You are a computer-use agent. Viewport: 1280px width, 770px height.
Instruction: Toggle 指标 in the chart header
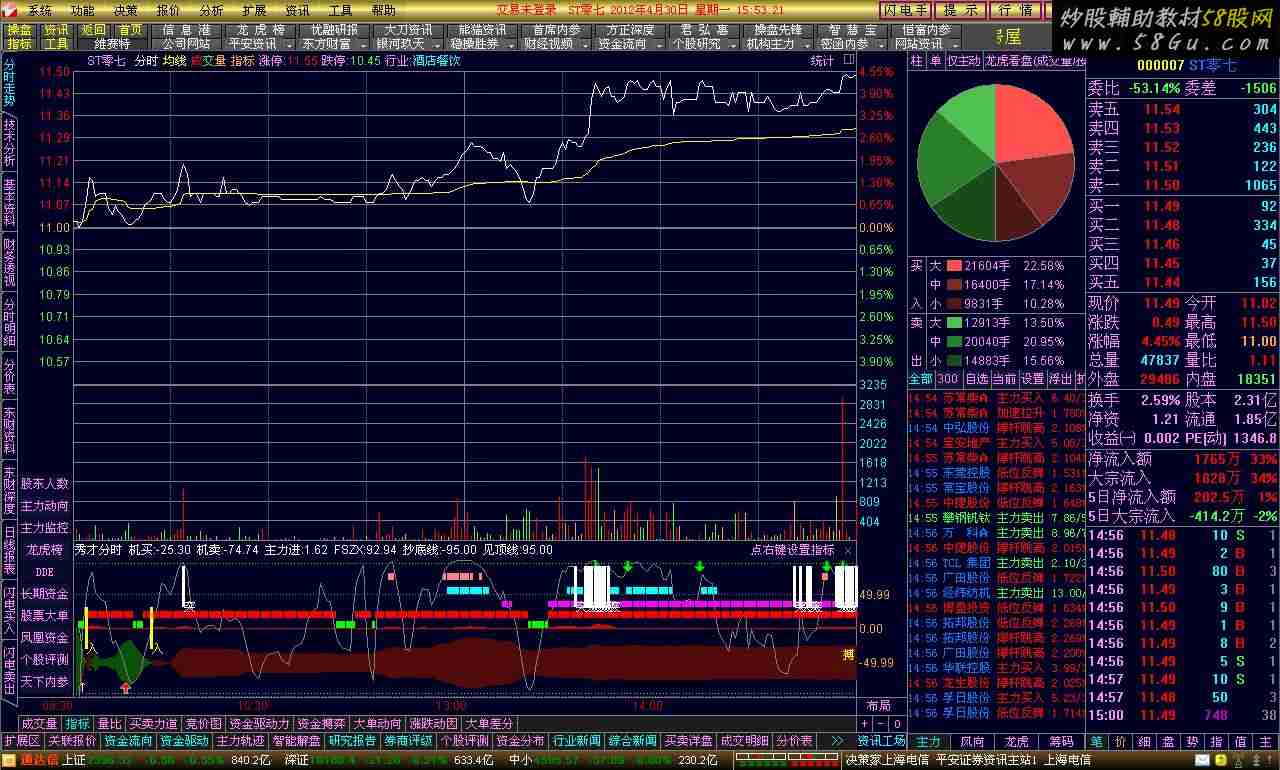point(242,61)
